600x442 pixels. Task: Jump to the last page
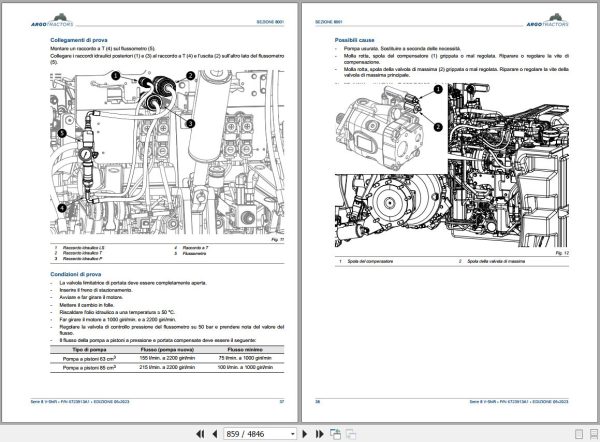(320, 434)
